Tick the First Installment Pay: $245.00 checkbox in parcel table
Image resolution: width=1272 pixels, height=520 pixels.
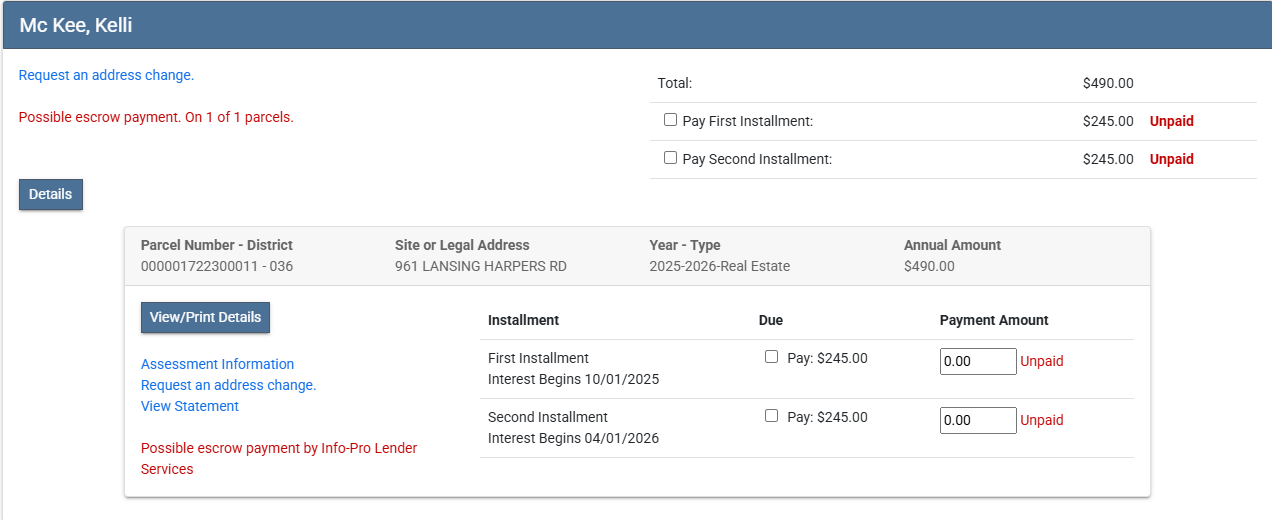tap(771, 357)
